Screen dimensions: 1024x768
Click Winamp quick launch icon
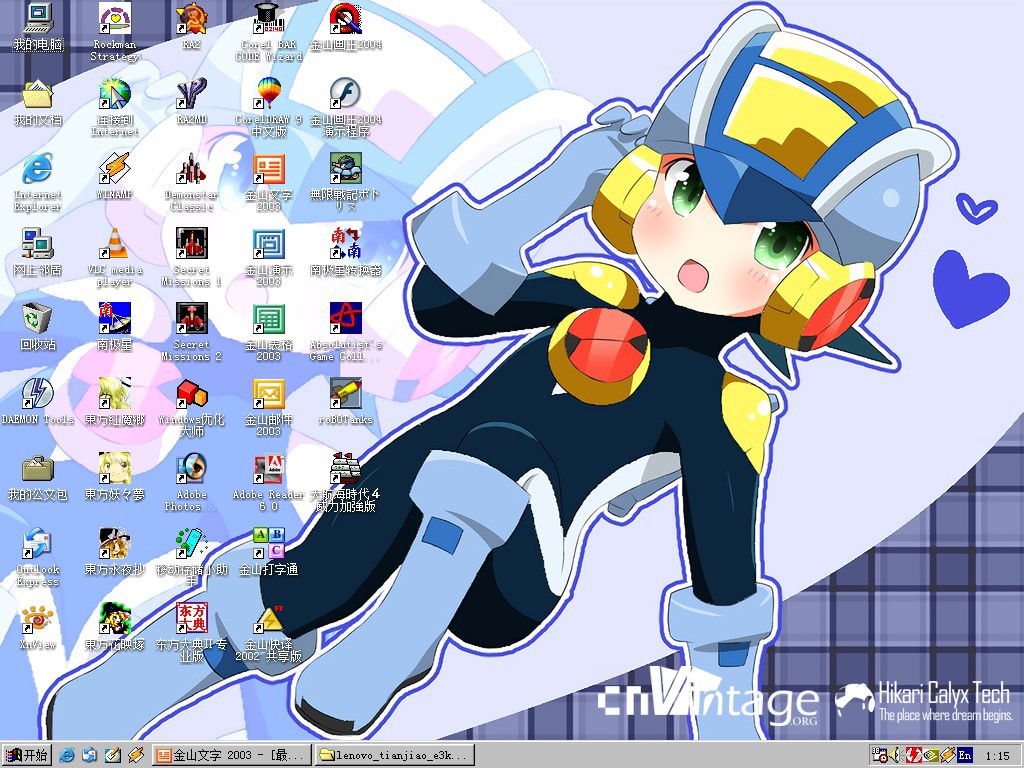[135, 755]
